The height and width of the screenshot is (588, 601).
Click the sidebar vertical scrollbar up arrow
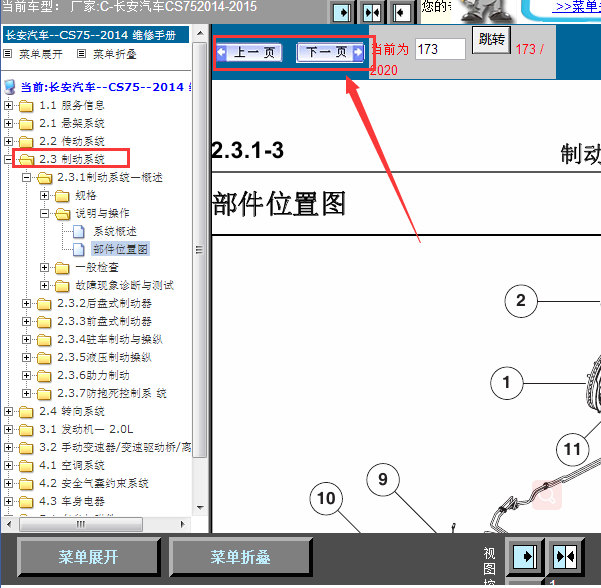[x=200, y=33]
